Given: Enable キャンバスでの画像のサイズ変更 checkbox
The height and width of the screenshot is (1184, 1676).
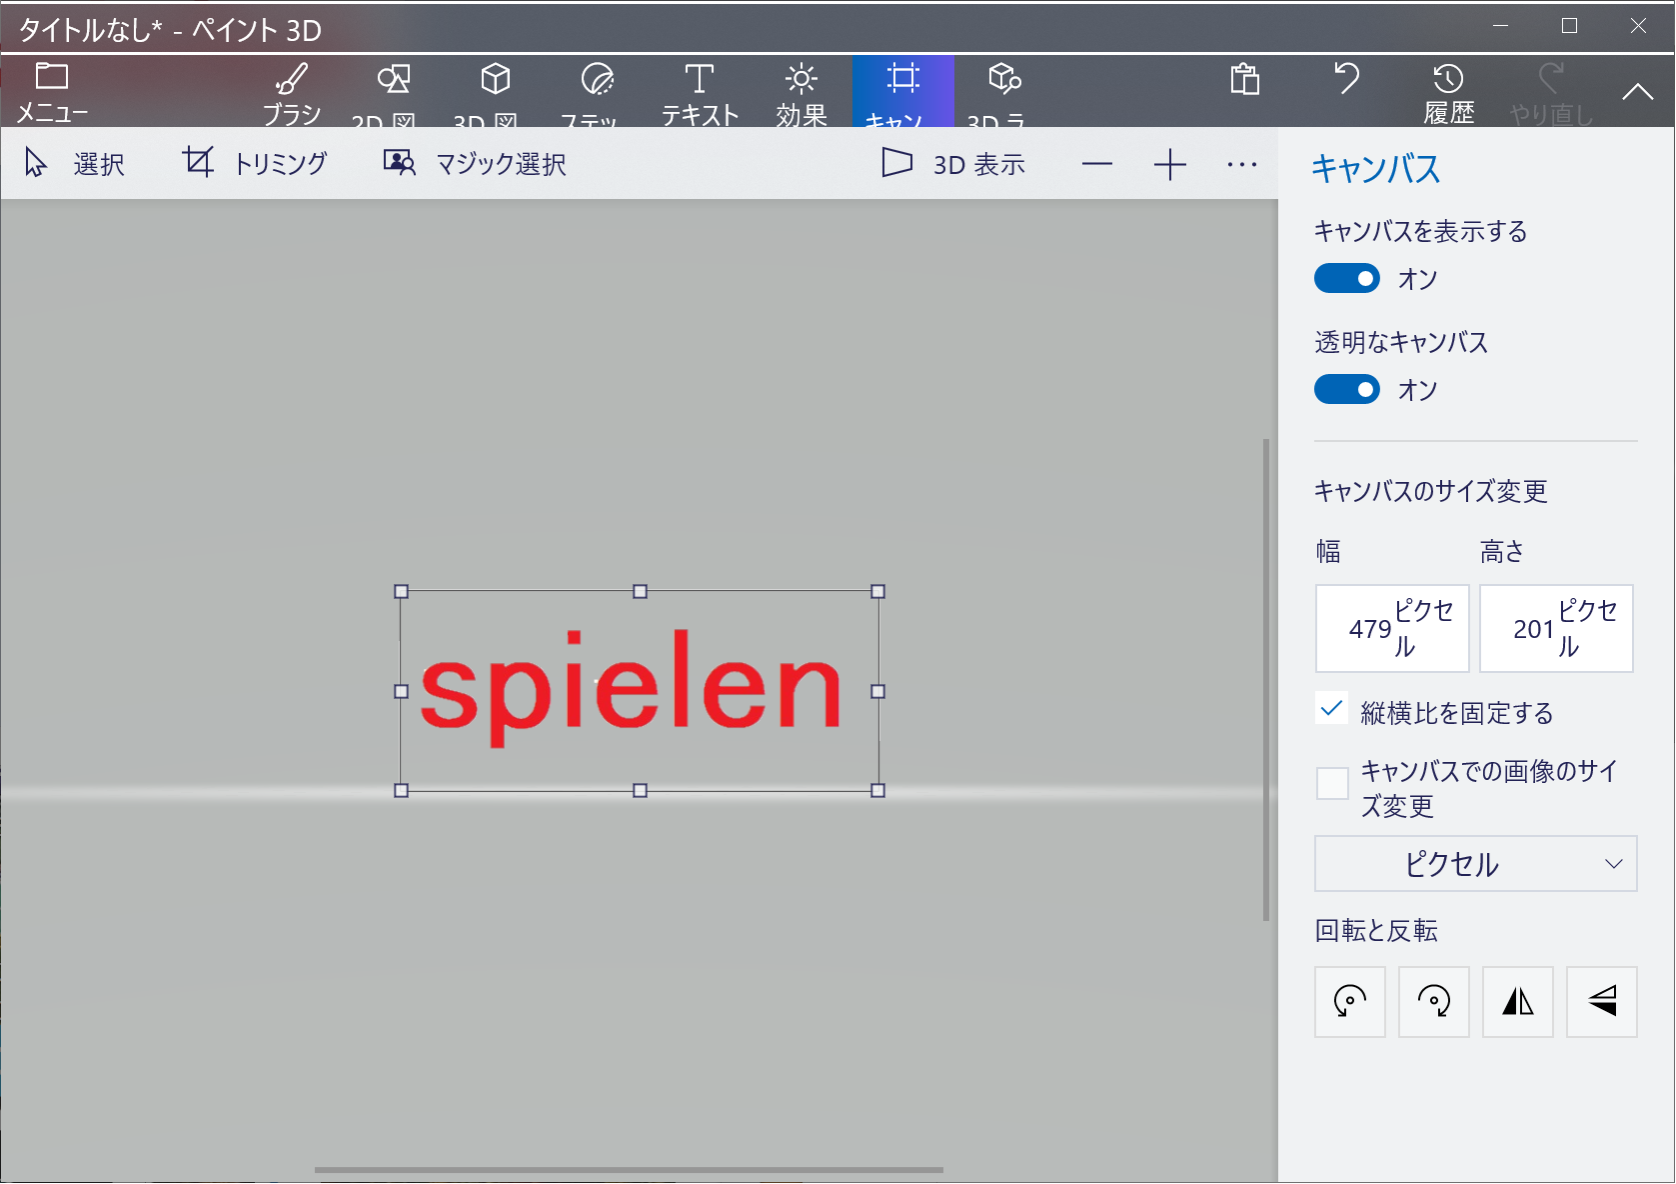Looking at the screenshot, I should (x=1332, y=783).
